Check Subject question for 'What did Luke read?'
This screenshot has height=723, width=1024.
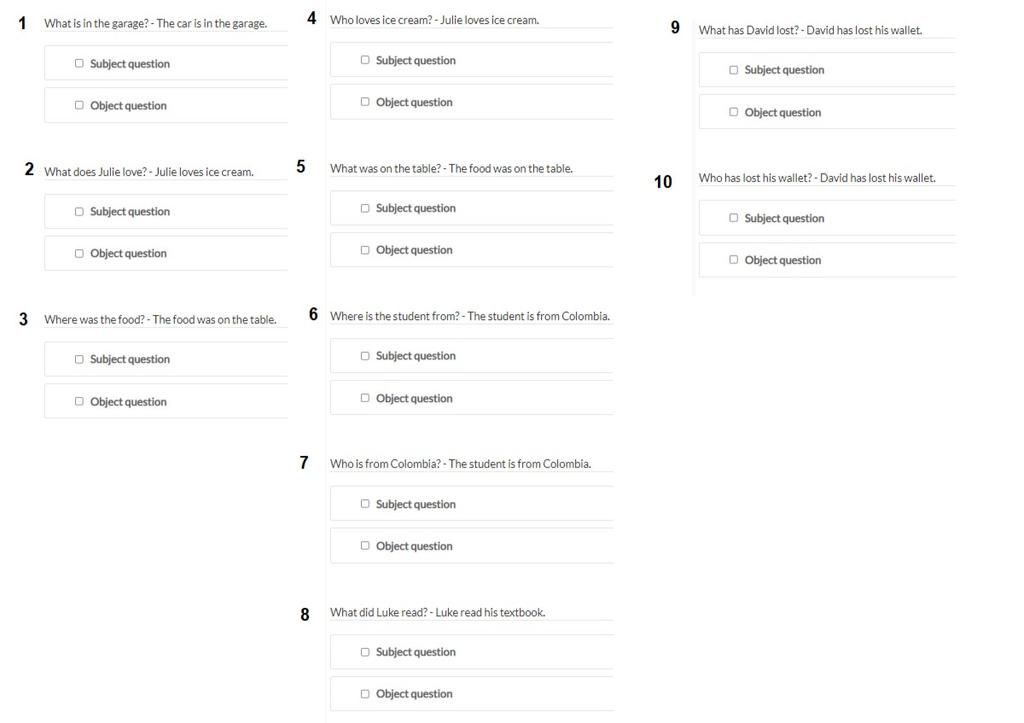coord(365,652)
